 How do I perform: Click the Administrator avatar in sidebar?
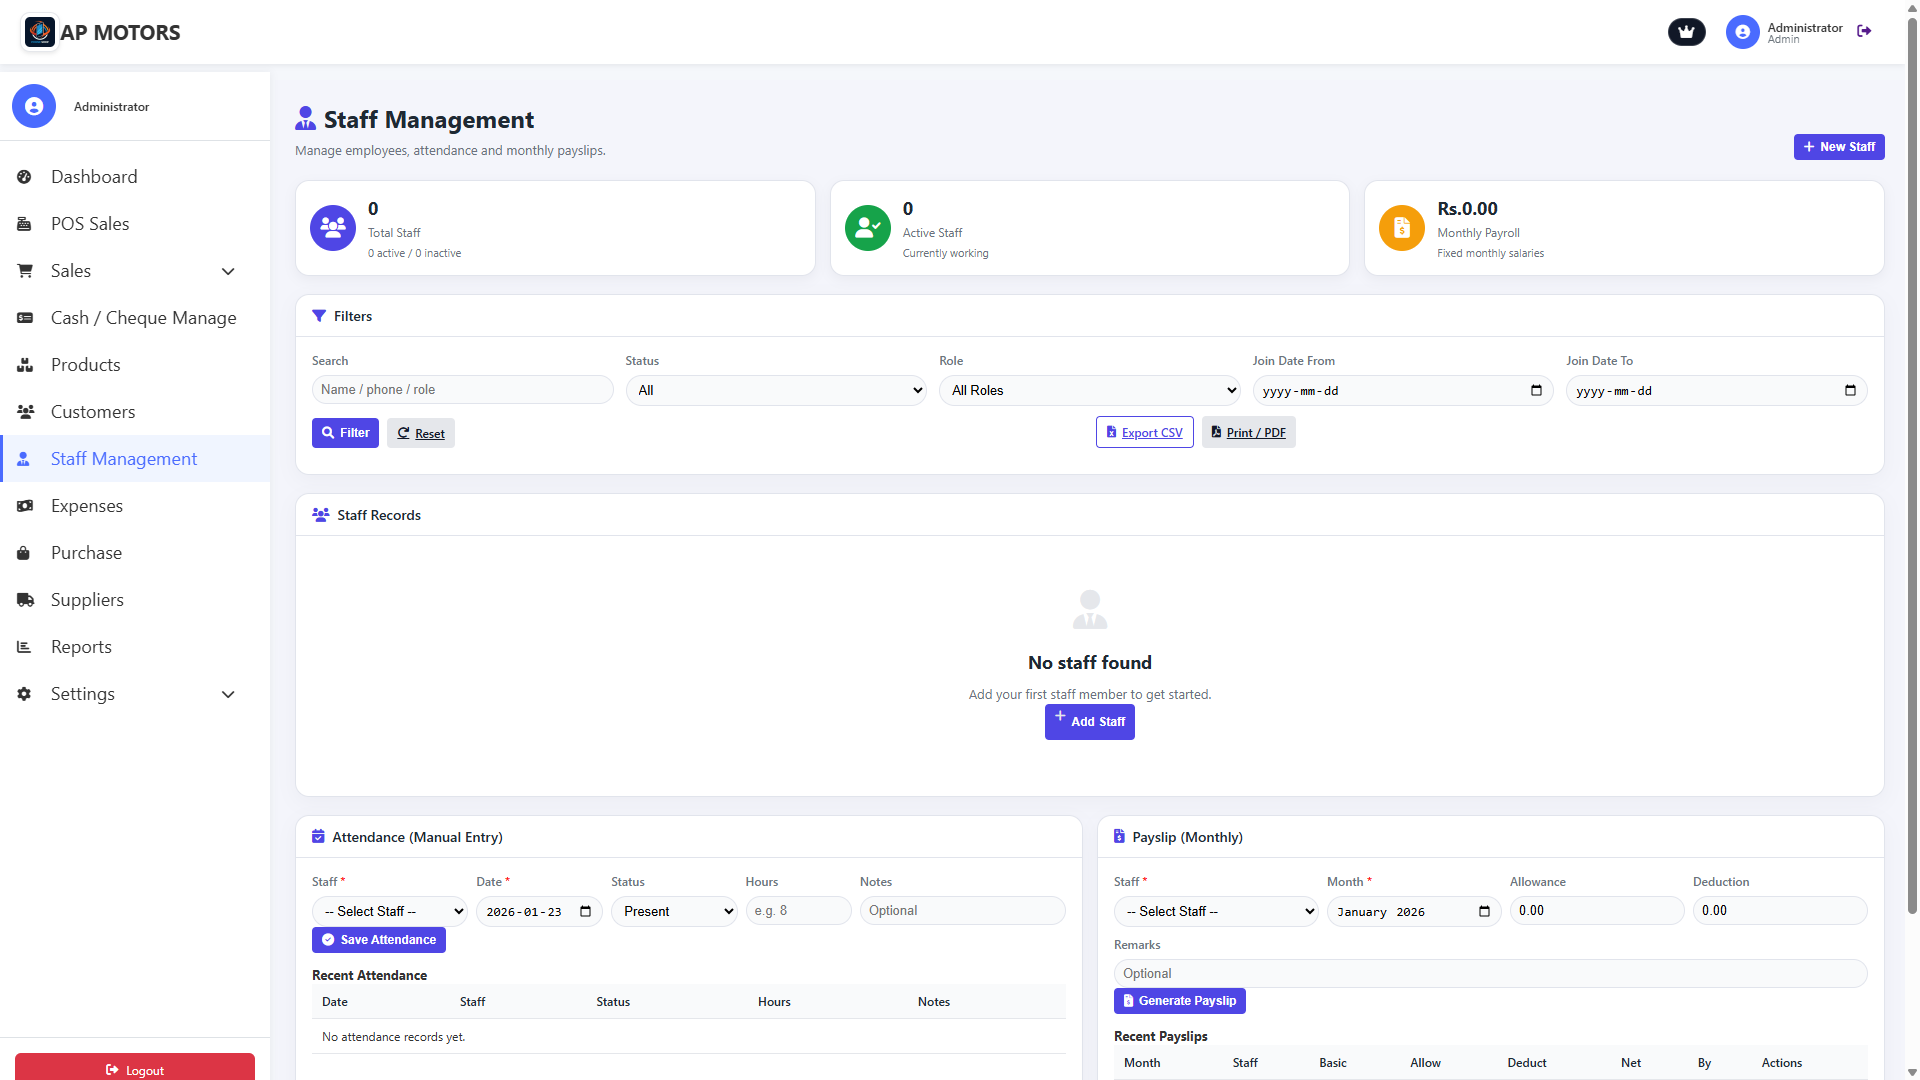[34, 106]
